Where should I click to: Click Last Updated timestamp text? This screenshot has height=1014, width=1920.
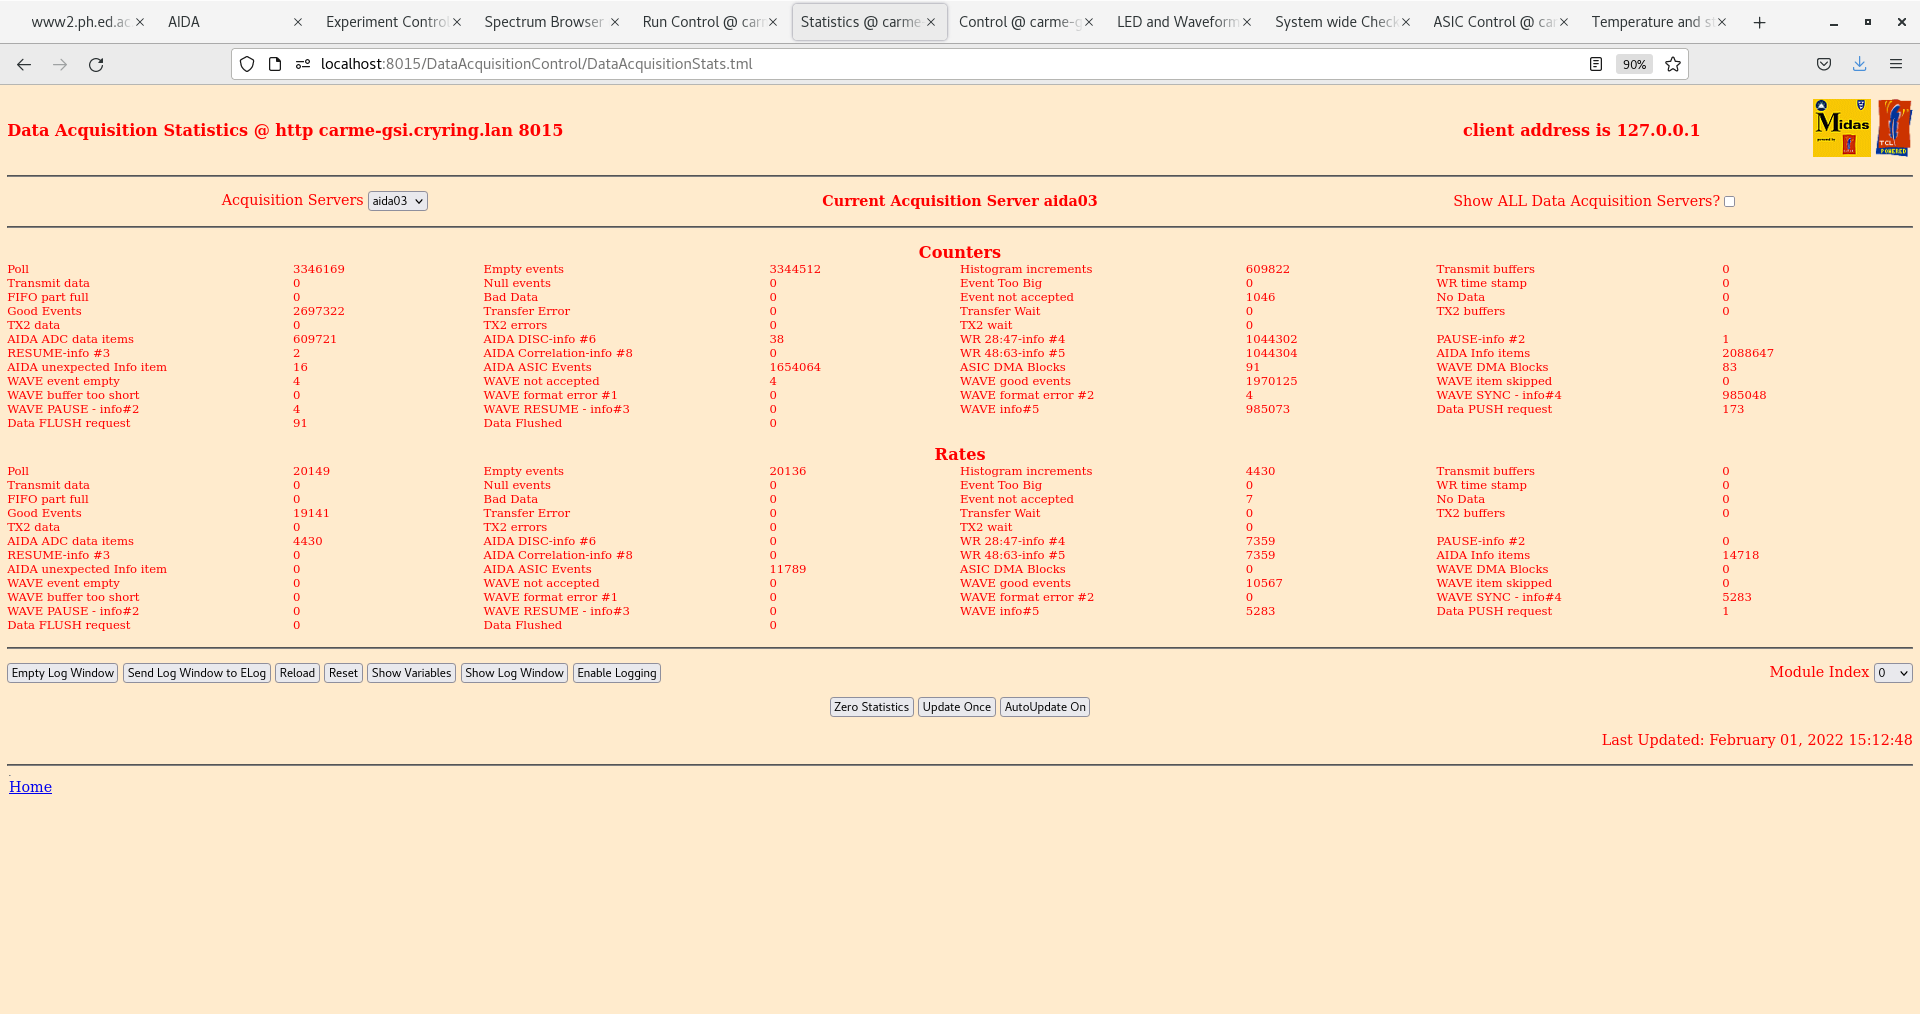point(1757,740)
